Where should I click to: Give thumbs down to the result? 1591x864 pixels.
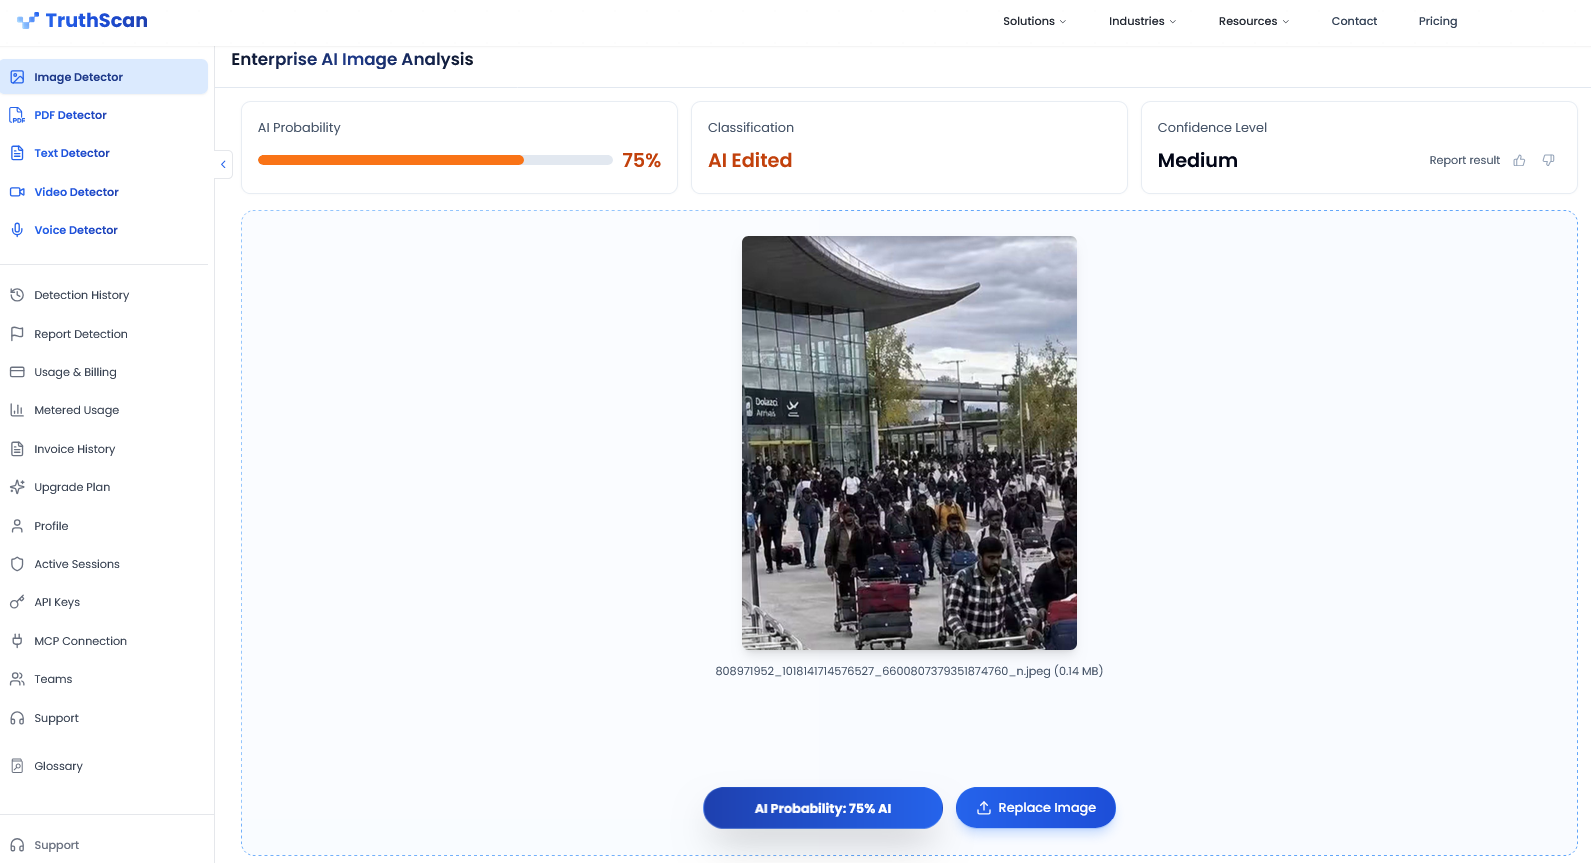click(1548, 160)
